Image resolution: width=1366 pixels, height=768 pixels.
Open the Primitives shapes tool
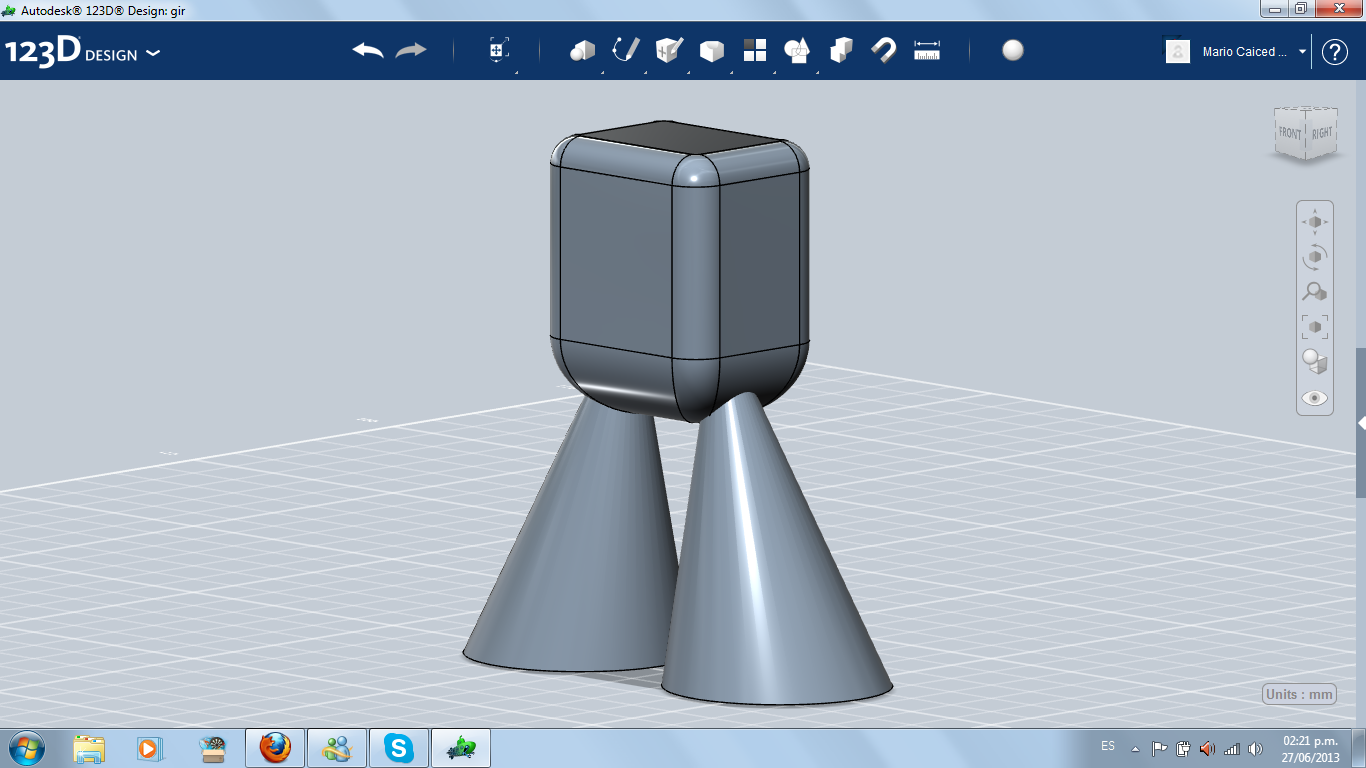click(x=582, y=50)
